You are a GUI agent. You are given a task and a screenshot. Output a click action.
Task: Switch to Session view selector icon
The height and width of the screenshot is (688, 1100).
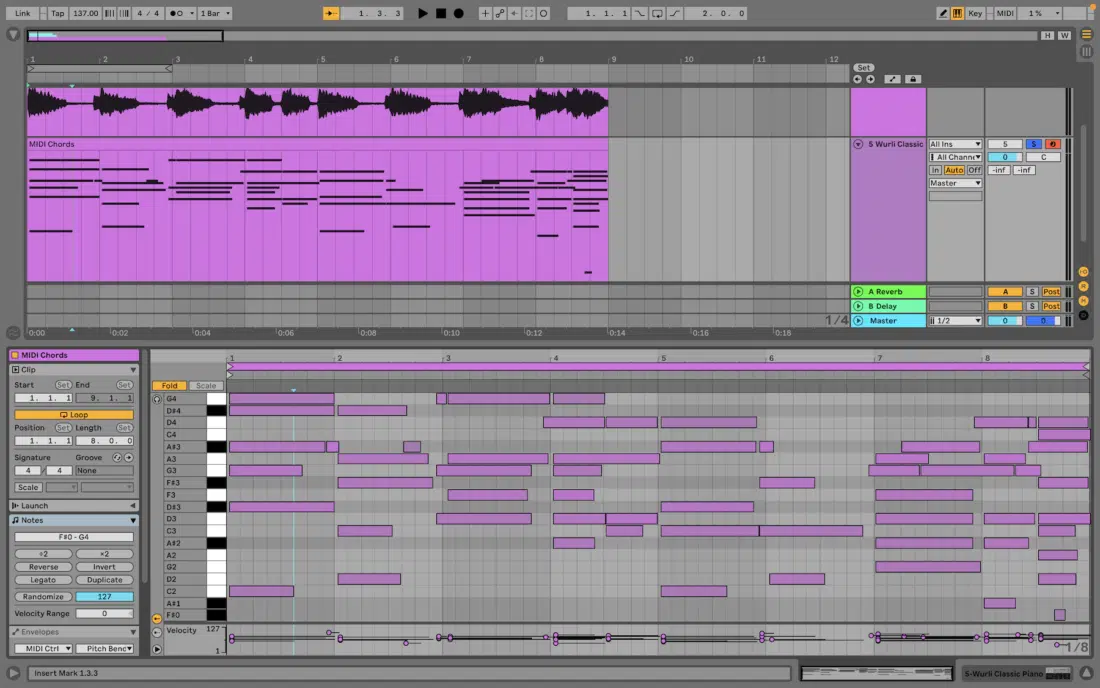1087,51
